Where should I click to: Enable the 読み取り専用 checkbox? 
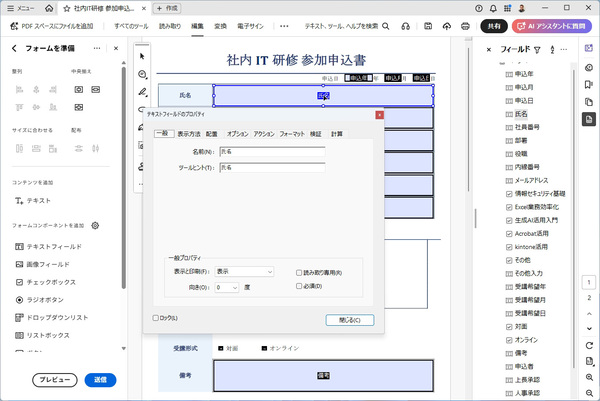299,273
